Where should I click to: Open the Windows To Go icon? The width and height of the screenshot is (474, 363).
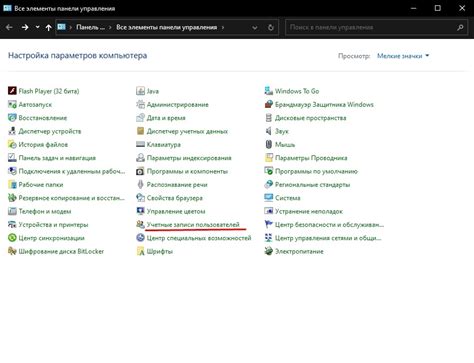pyautogui.click(x=269, y=91)
